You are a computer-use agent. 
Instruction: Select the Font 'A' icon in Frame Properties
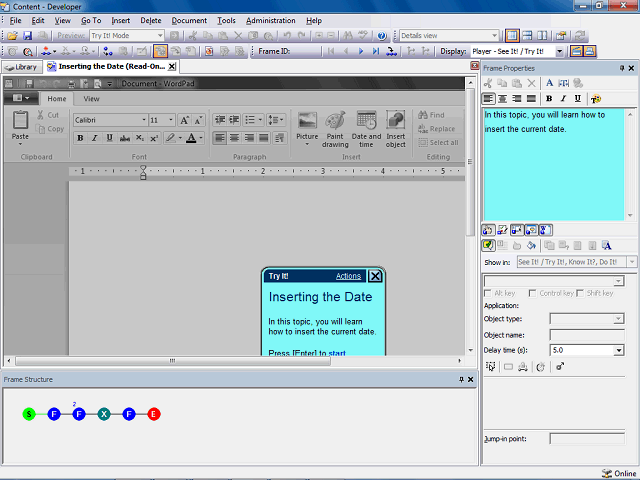click(x=549, y=83)
